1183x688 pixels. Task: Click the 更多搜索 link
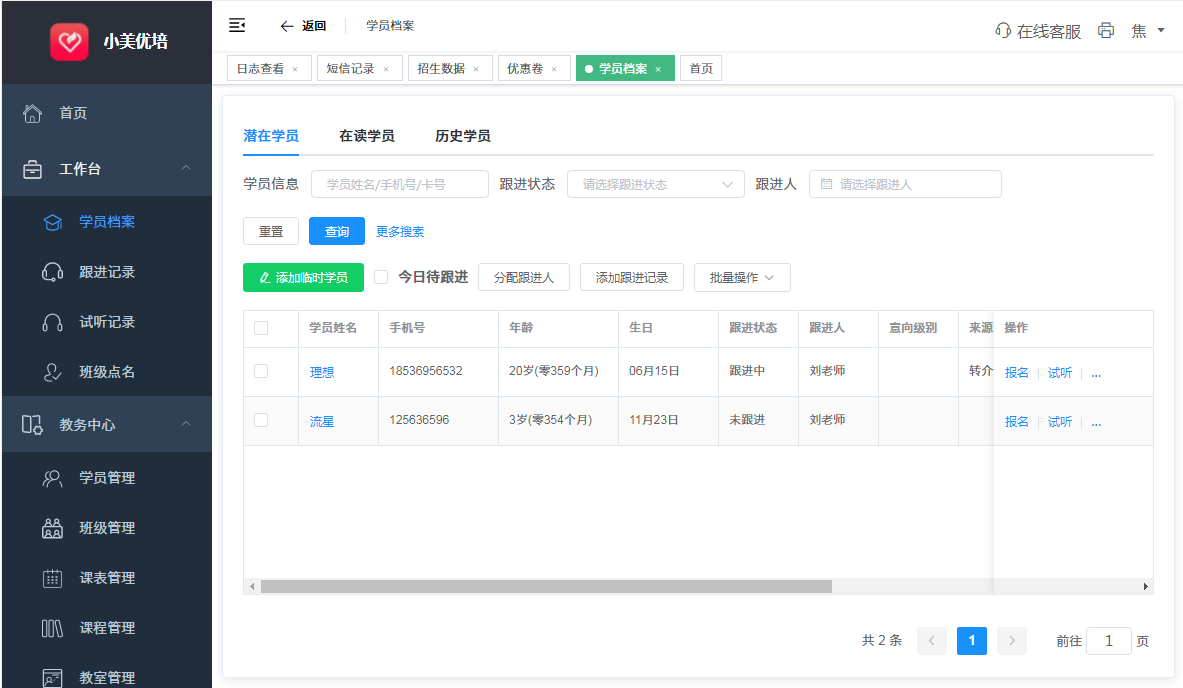400,232
